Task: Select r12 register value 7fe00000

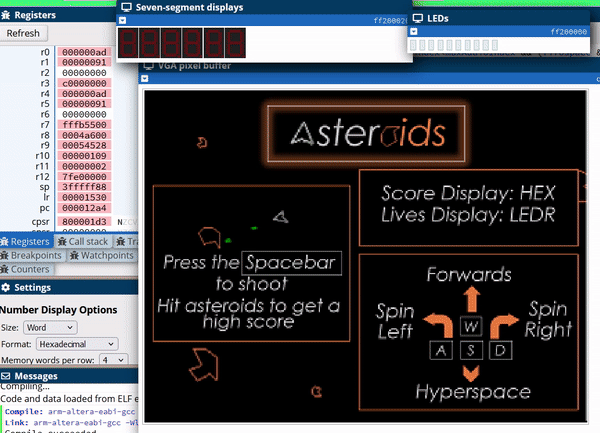Action: click(x=84, y=177)
